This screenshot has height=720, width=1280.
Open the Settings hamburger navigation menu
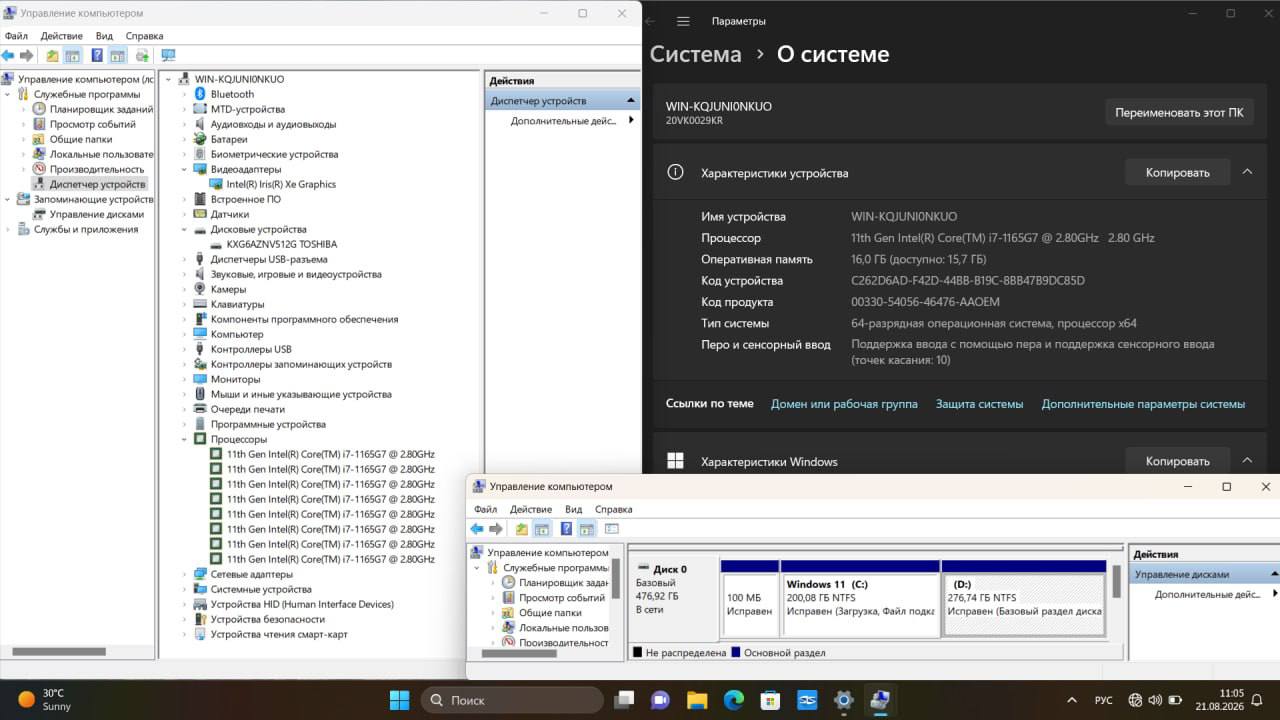click(683, 21)
